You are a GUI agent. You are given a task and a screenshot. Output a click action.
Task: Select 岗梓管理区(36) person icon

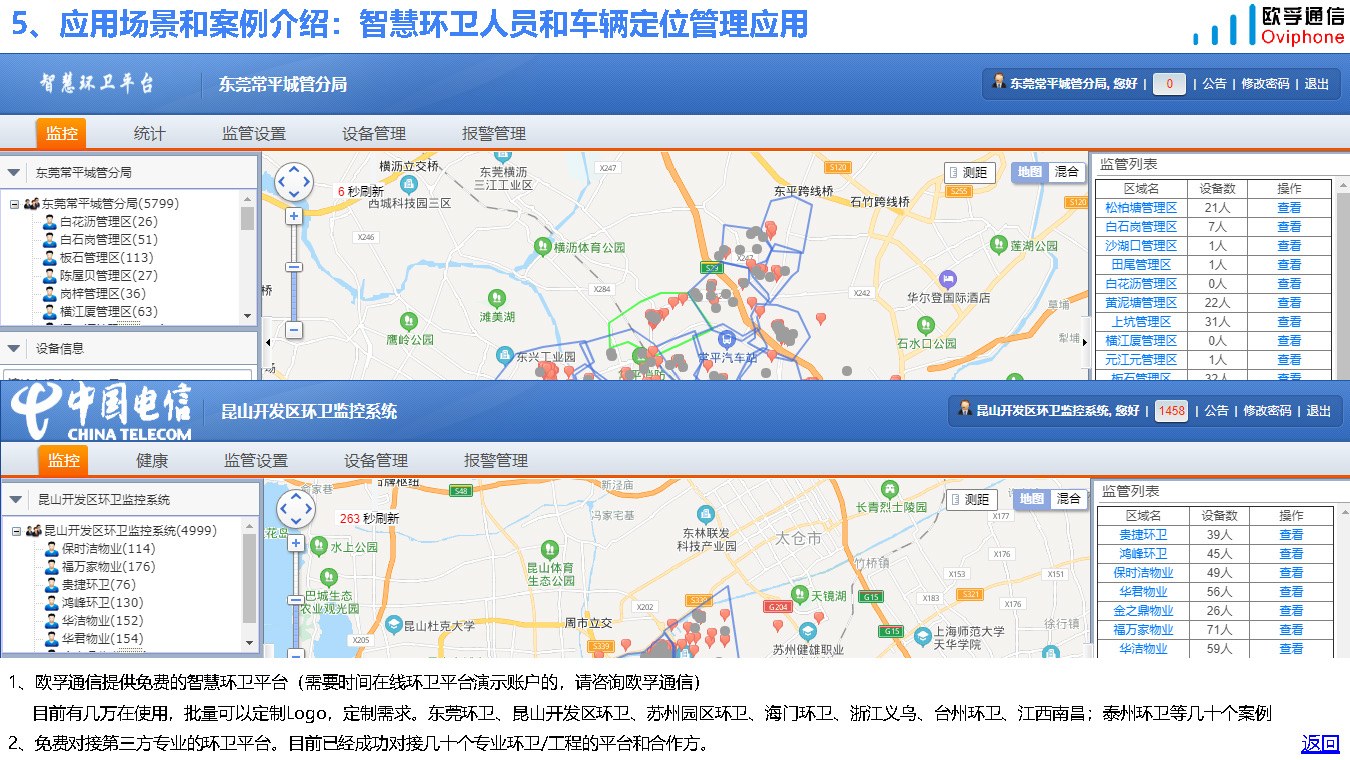[49, 294]
